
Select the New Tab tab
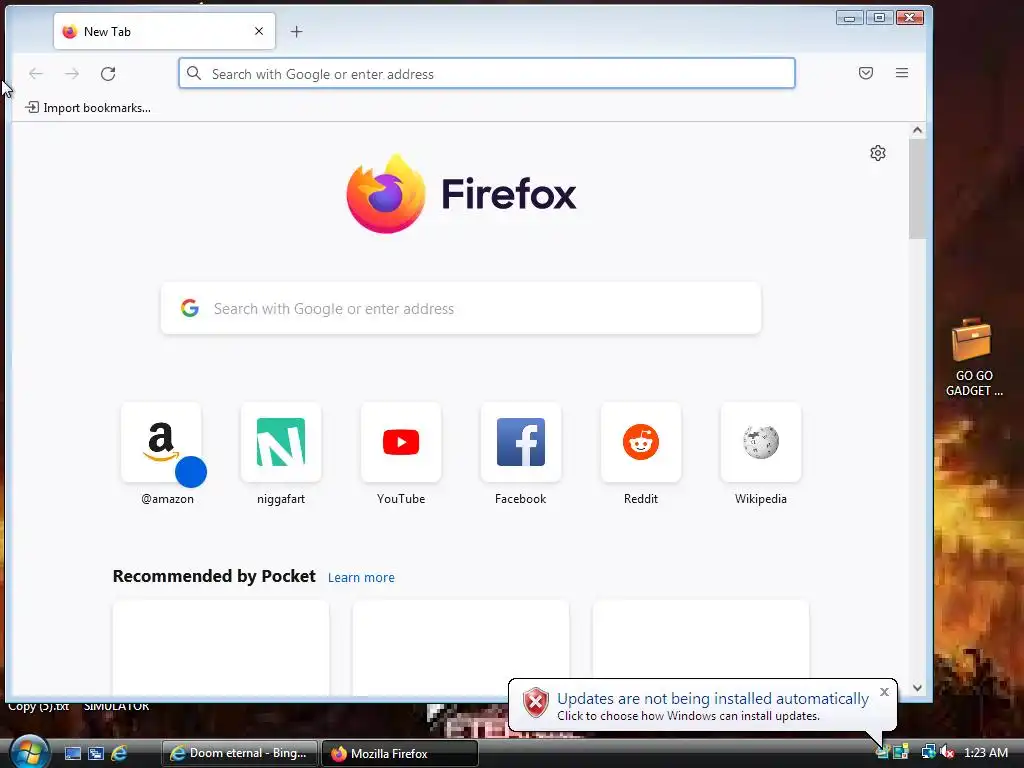(165, 31)
